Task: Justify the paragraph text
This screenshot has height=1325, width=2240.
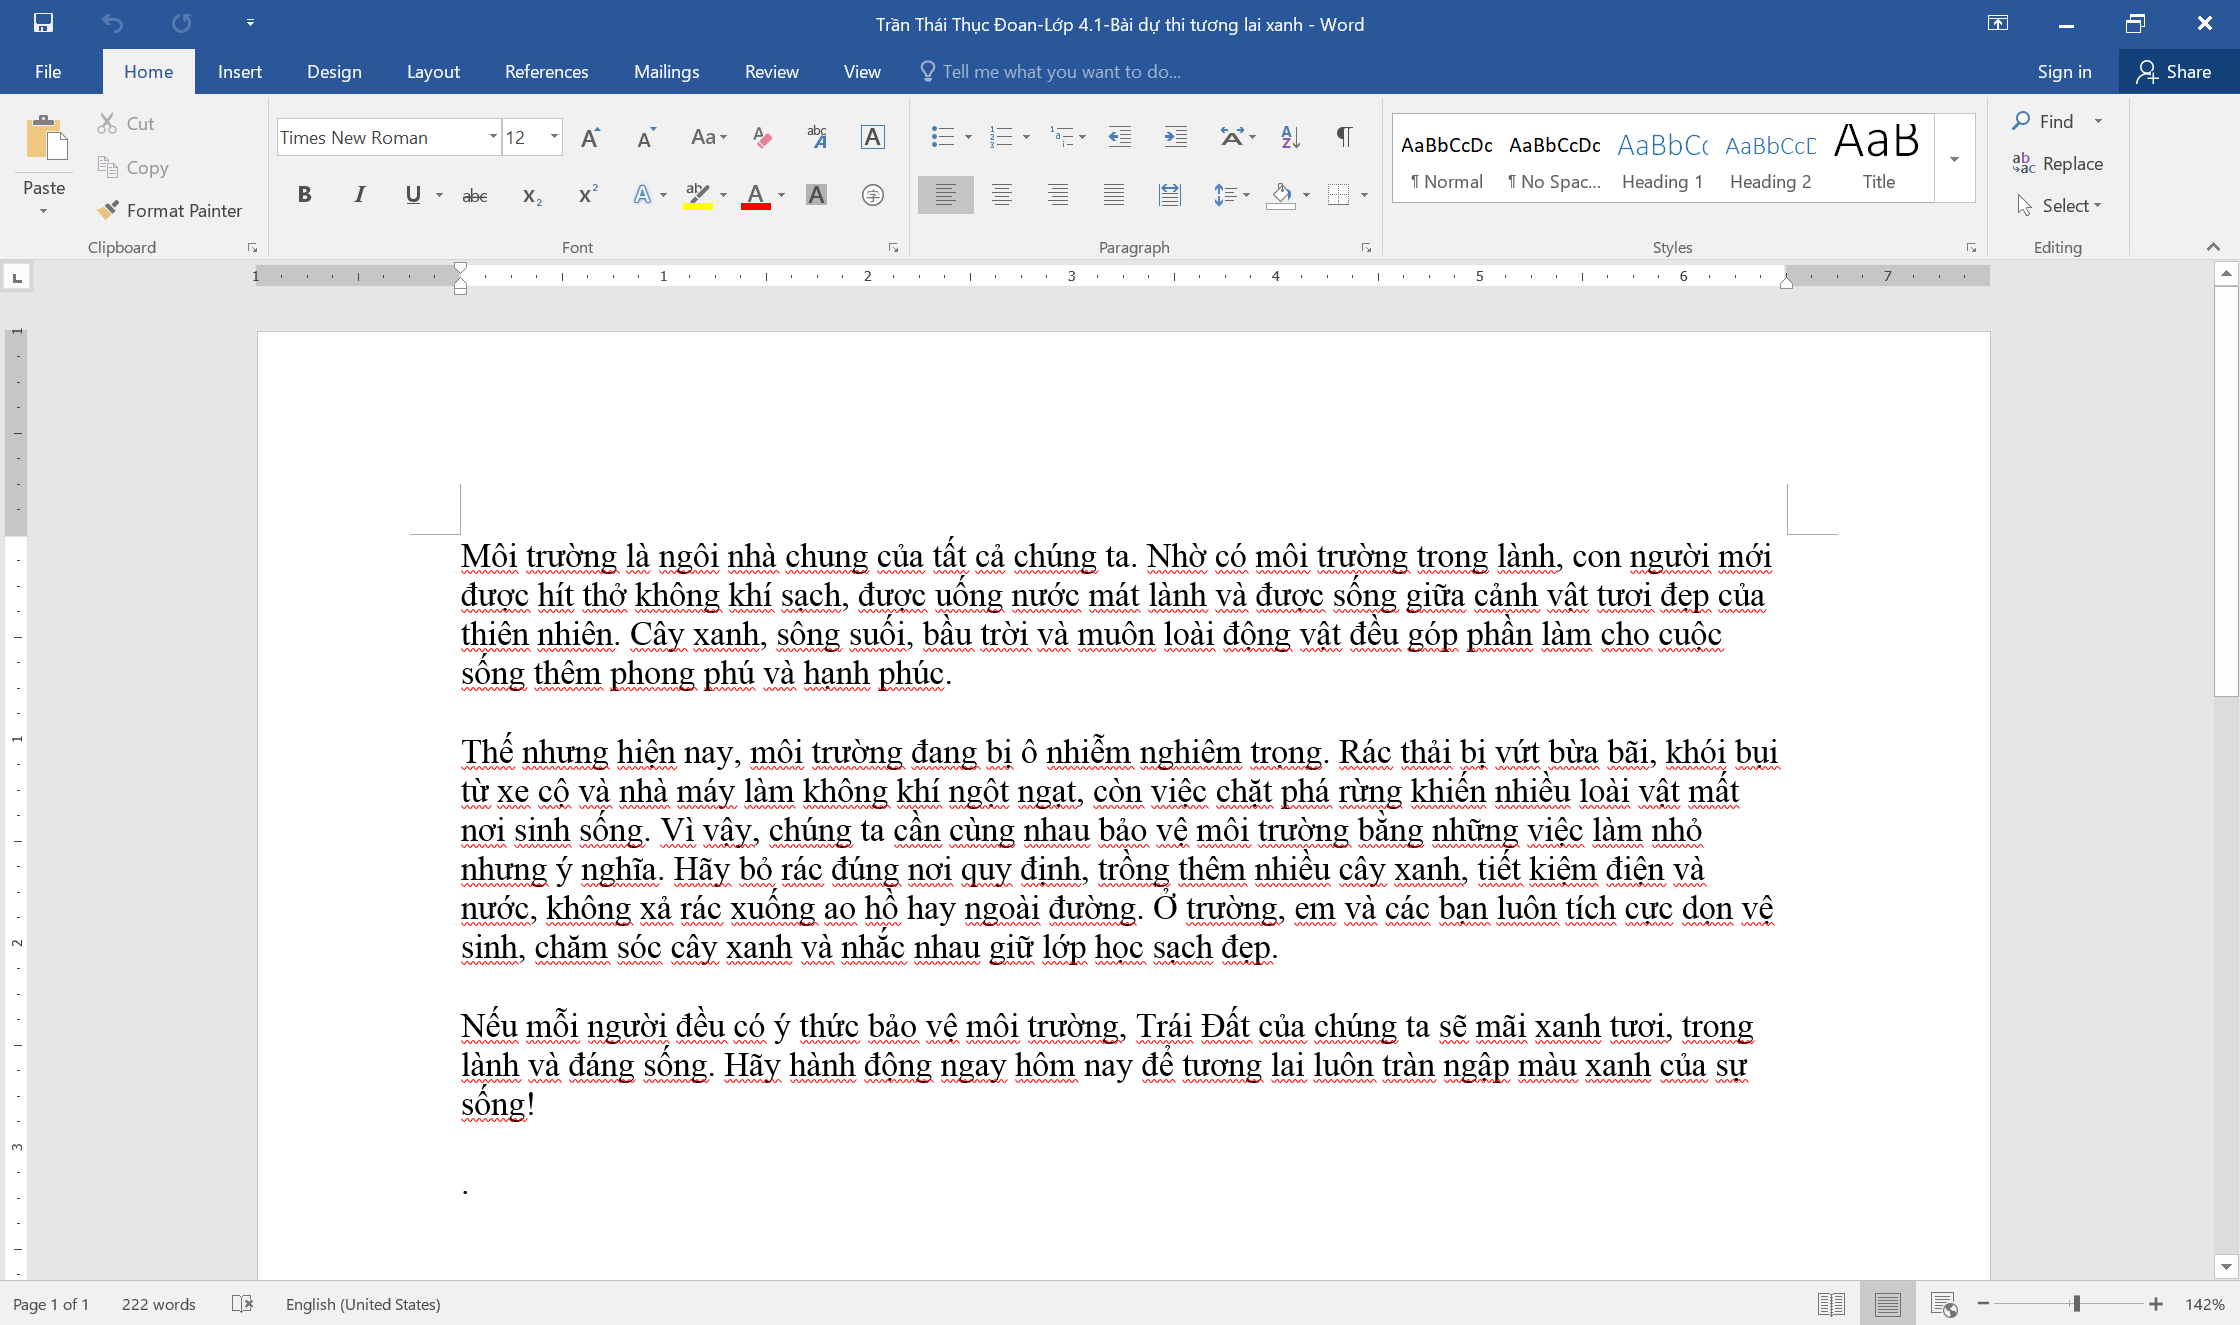Action: (1113, 195)
